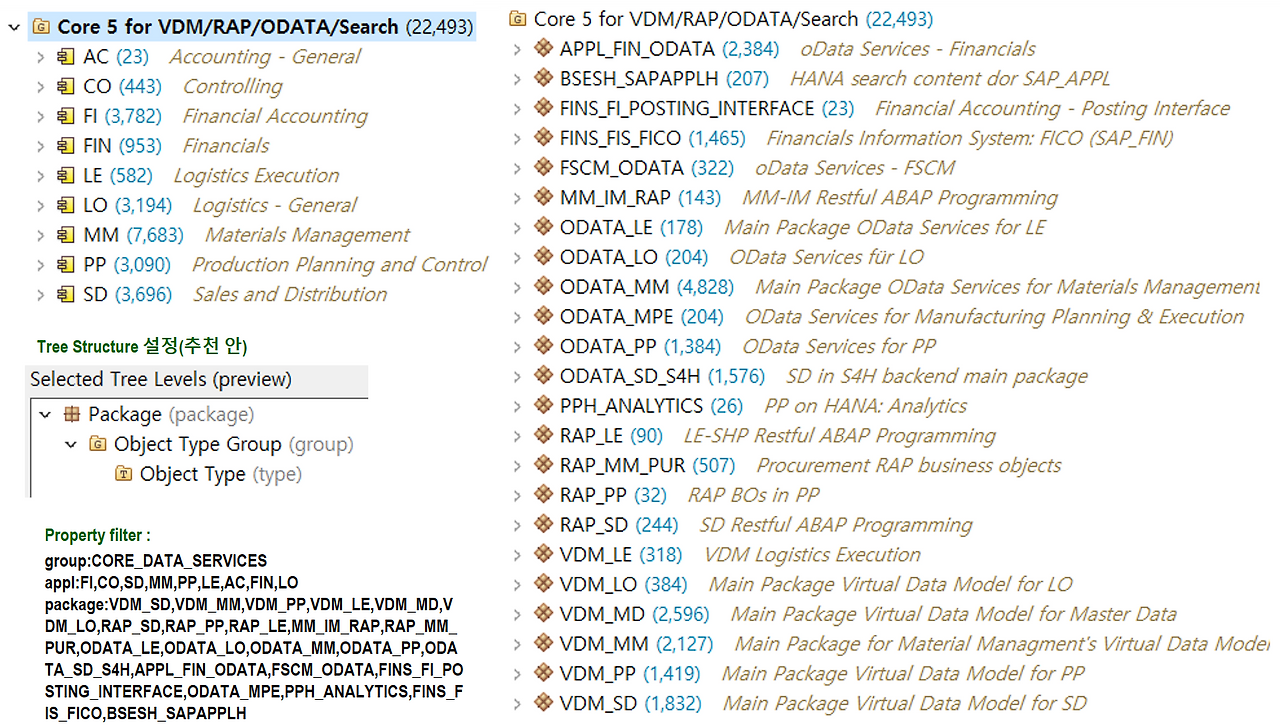Expand the RAP_LE package node
The height and width of the screenshot is (727, 1280).
pyautogui.click(x=517, y=436)
